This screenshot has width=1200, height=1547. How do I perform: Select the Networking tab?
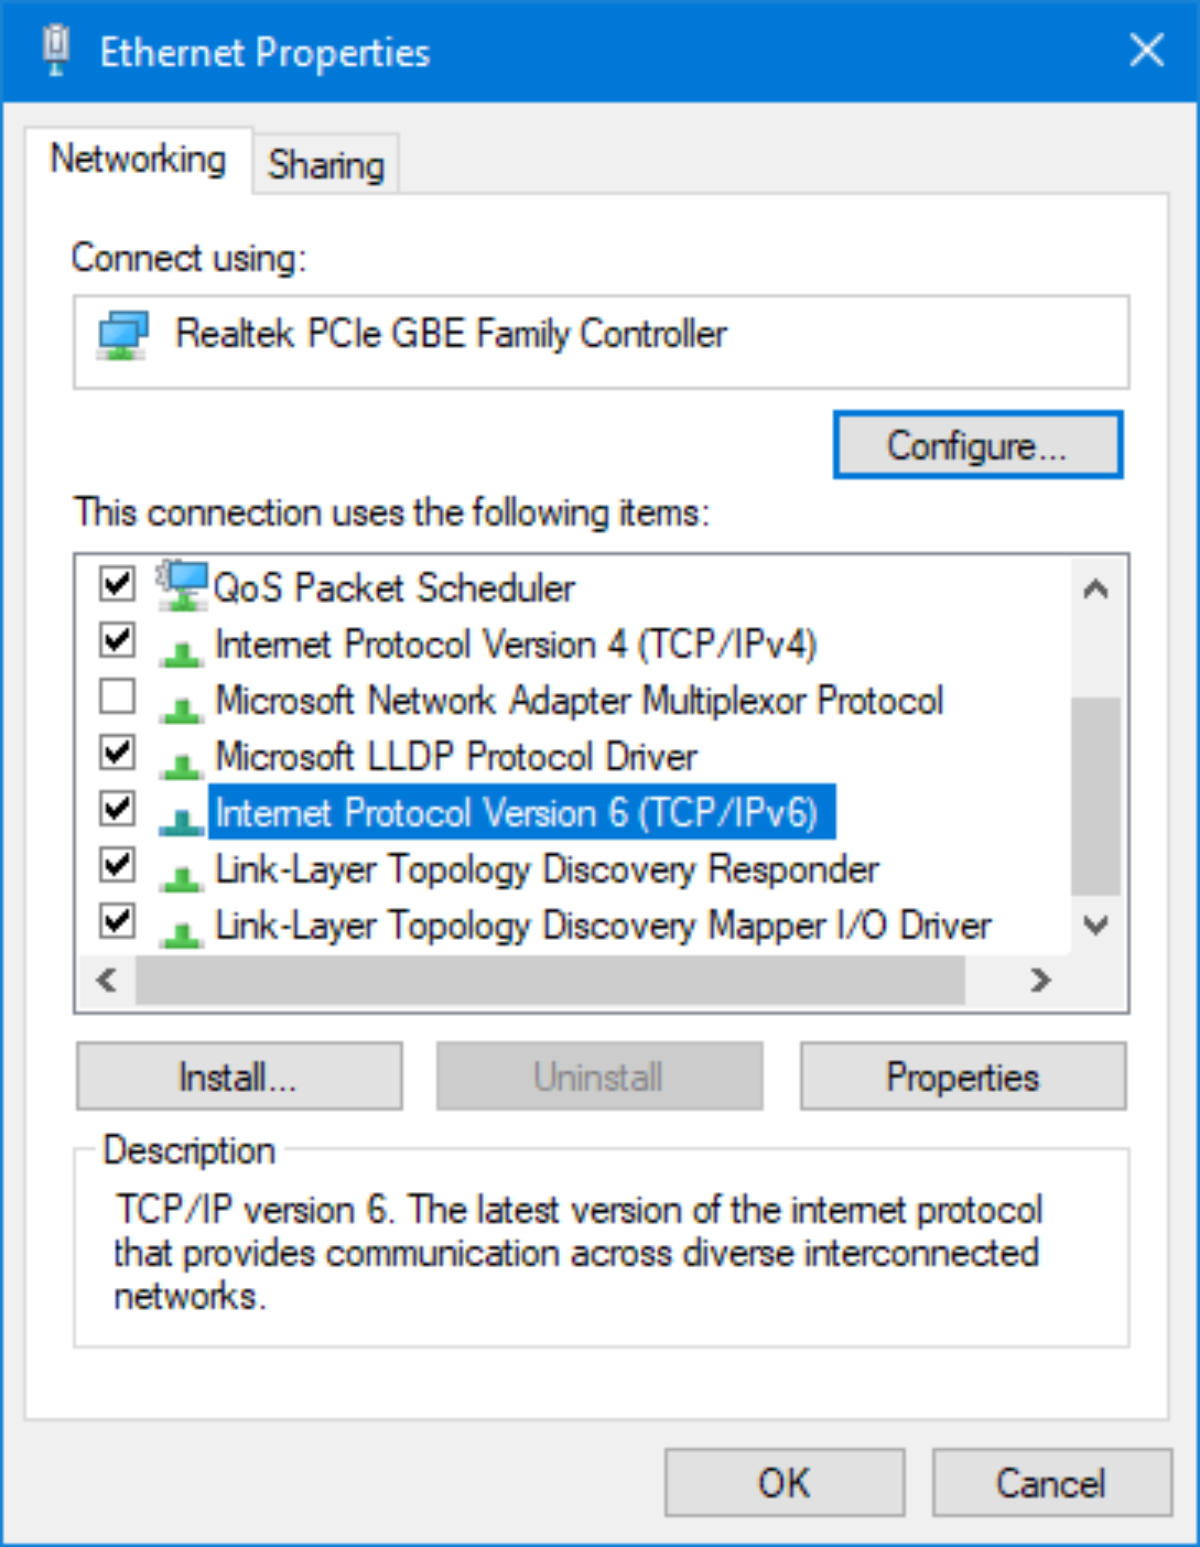(x=138, y=159)
